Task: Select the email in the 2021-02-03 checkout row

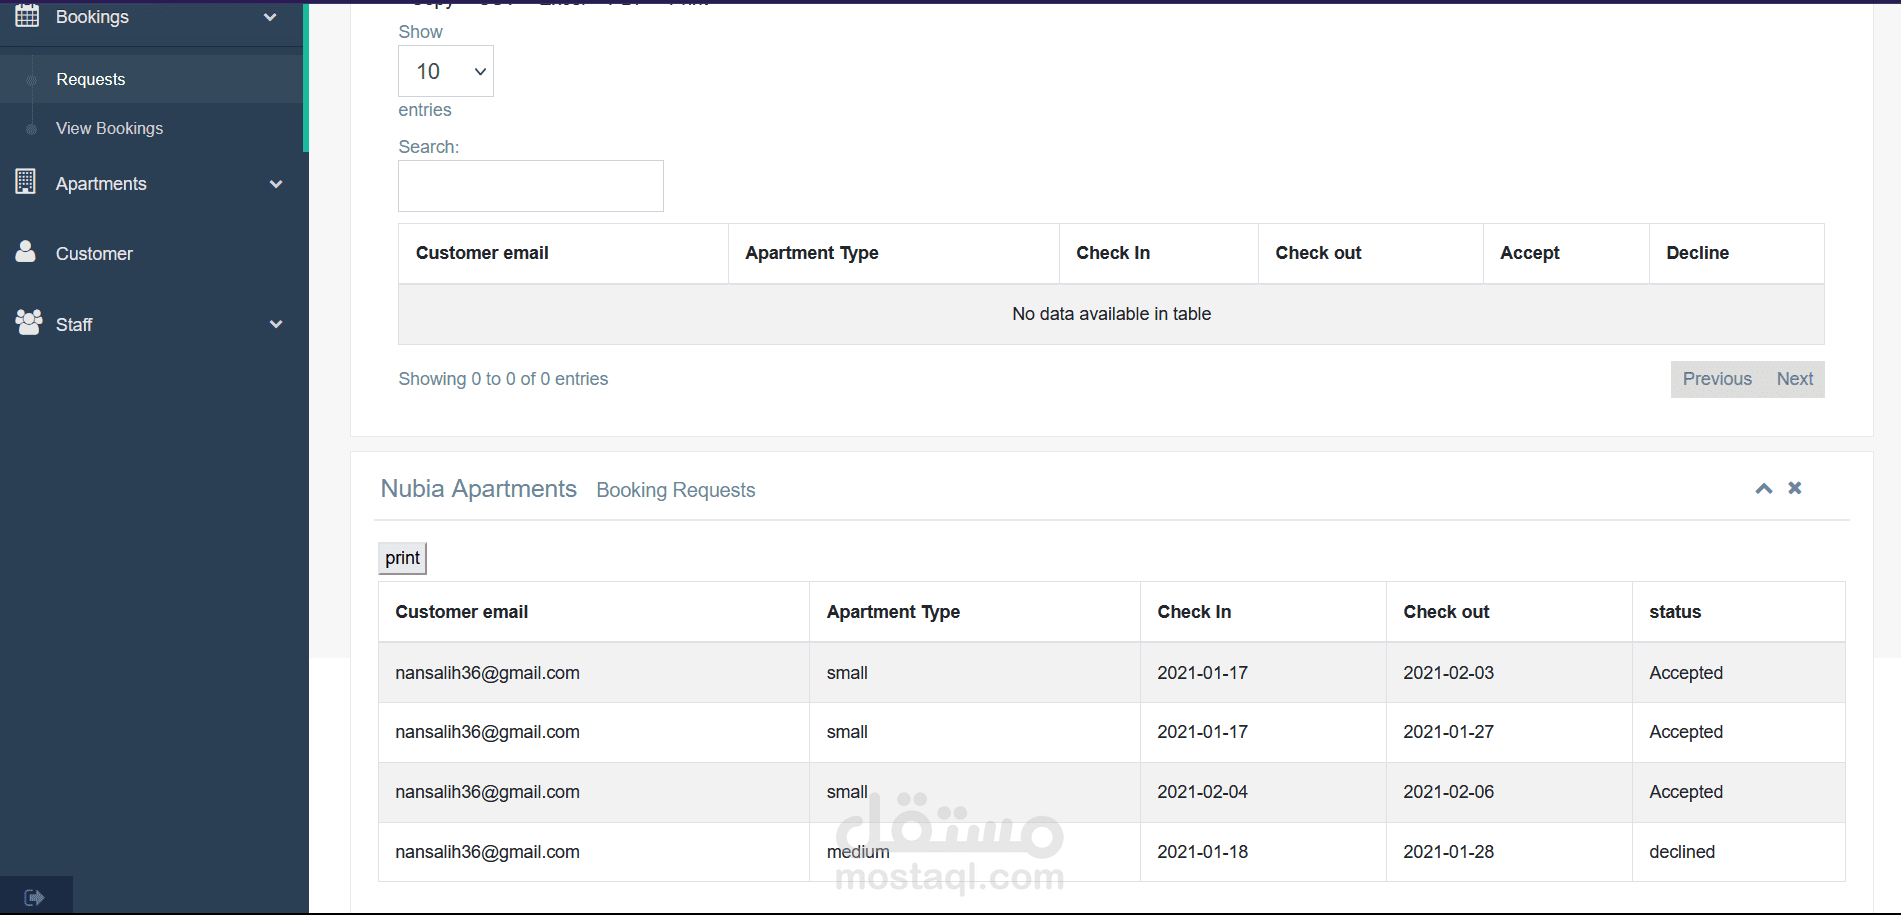Action: click(487, 673)
